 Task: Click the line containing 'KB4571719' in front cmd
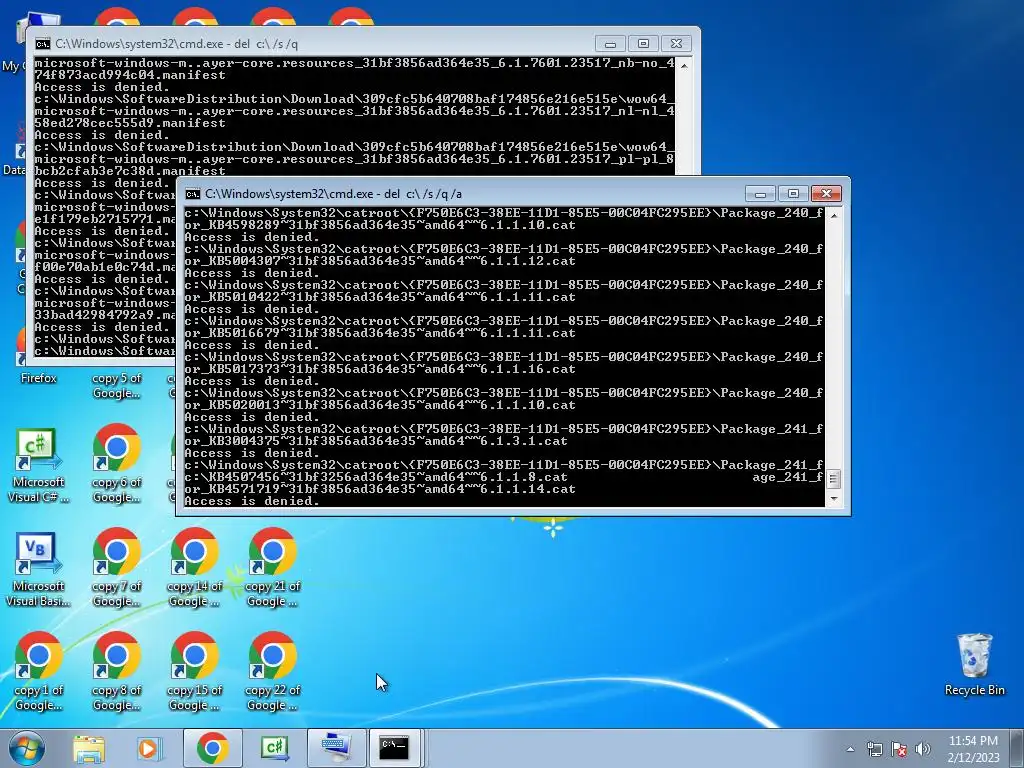point(379,488)
